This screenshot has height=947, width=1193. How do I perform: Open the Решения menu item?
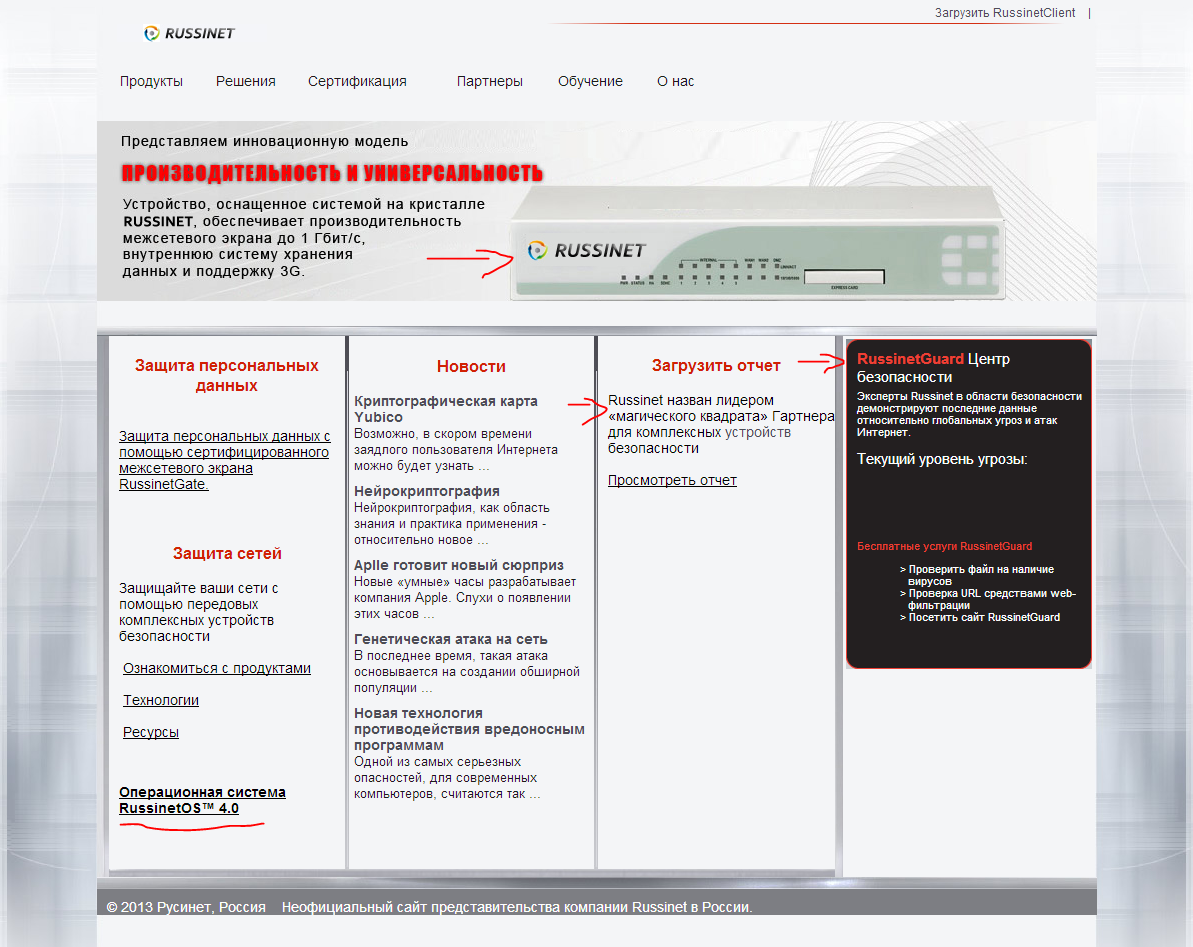click(x=246, y=81)
